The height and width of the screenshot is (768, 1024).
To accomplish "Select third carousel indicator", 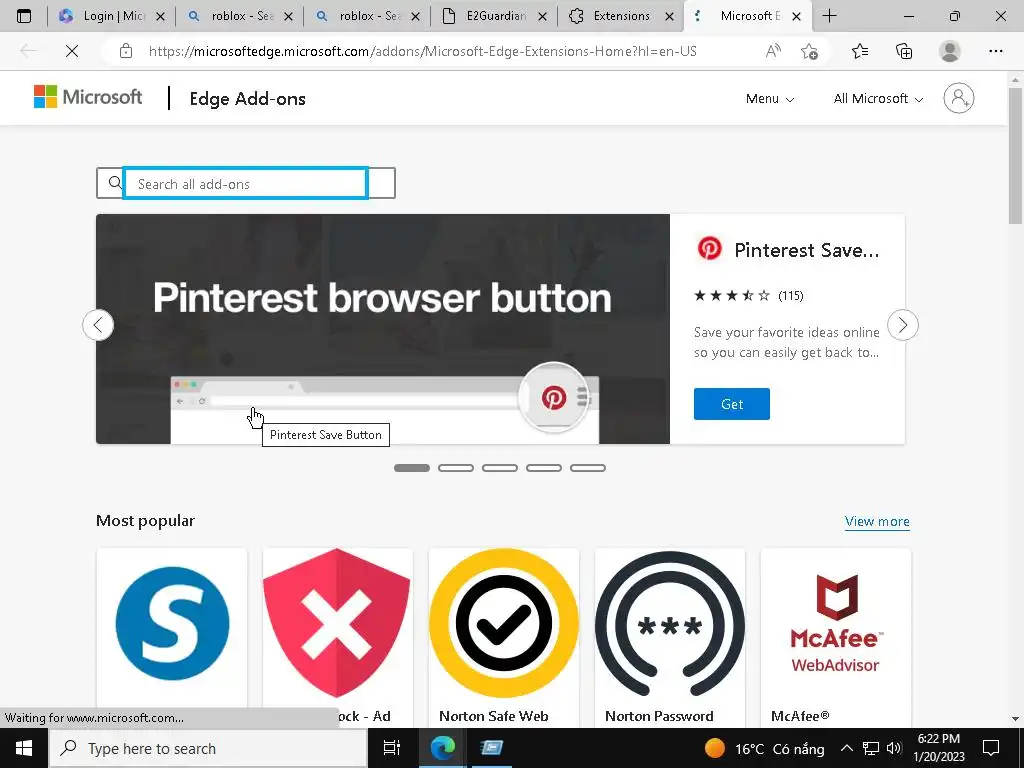I will (x=500, y=468).
